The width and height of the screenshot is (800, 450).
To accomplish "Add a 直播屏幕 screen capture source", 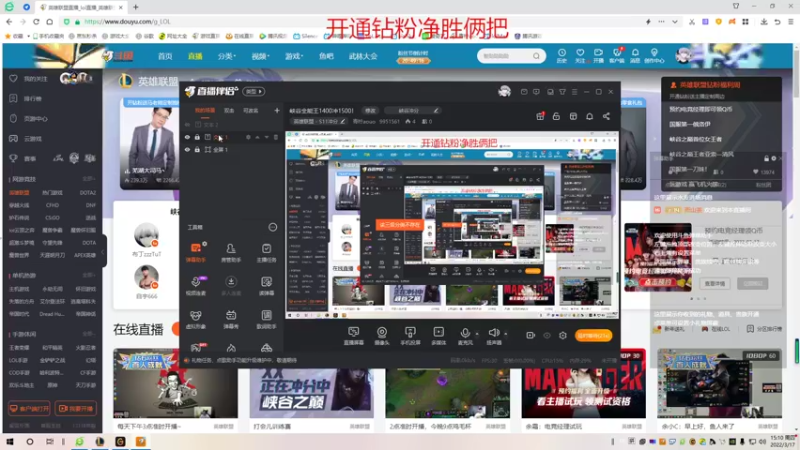I will 353,336.
